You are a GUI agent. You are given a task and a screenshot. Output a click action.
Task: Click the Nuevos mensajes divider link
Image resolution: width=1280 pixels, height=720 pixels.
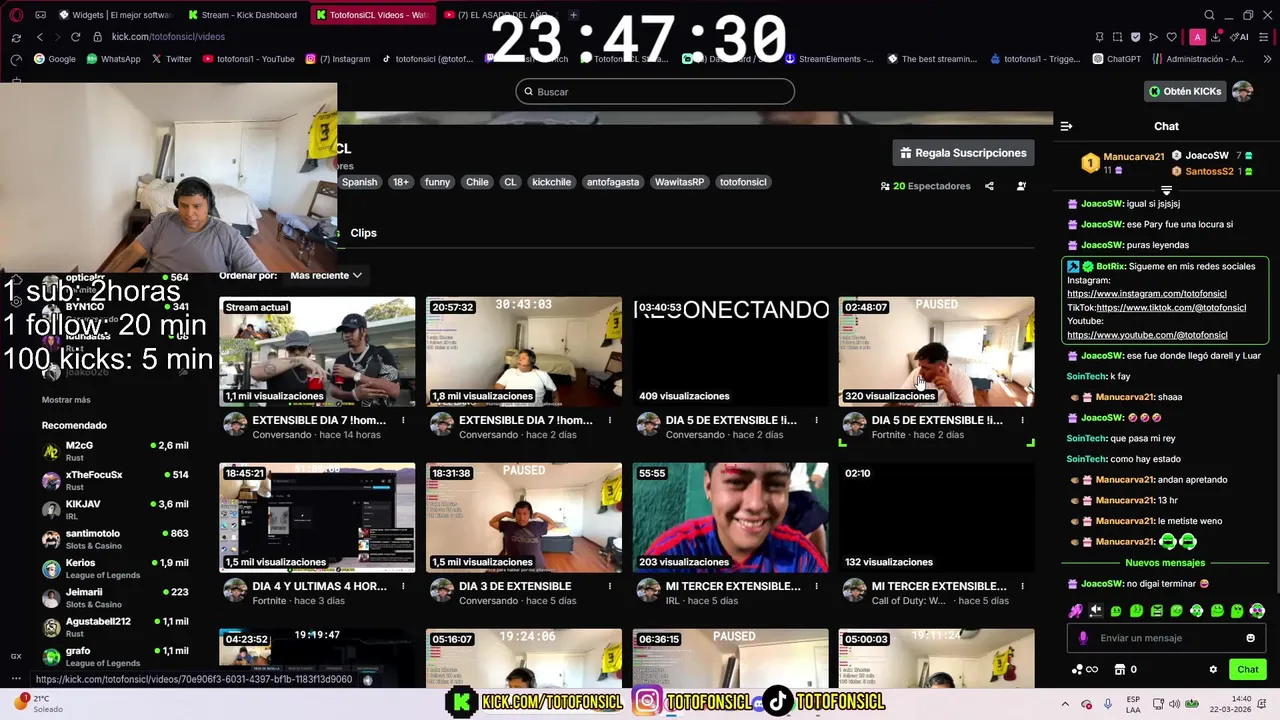1165,563
